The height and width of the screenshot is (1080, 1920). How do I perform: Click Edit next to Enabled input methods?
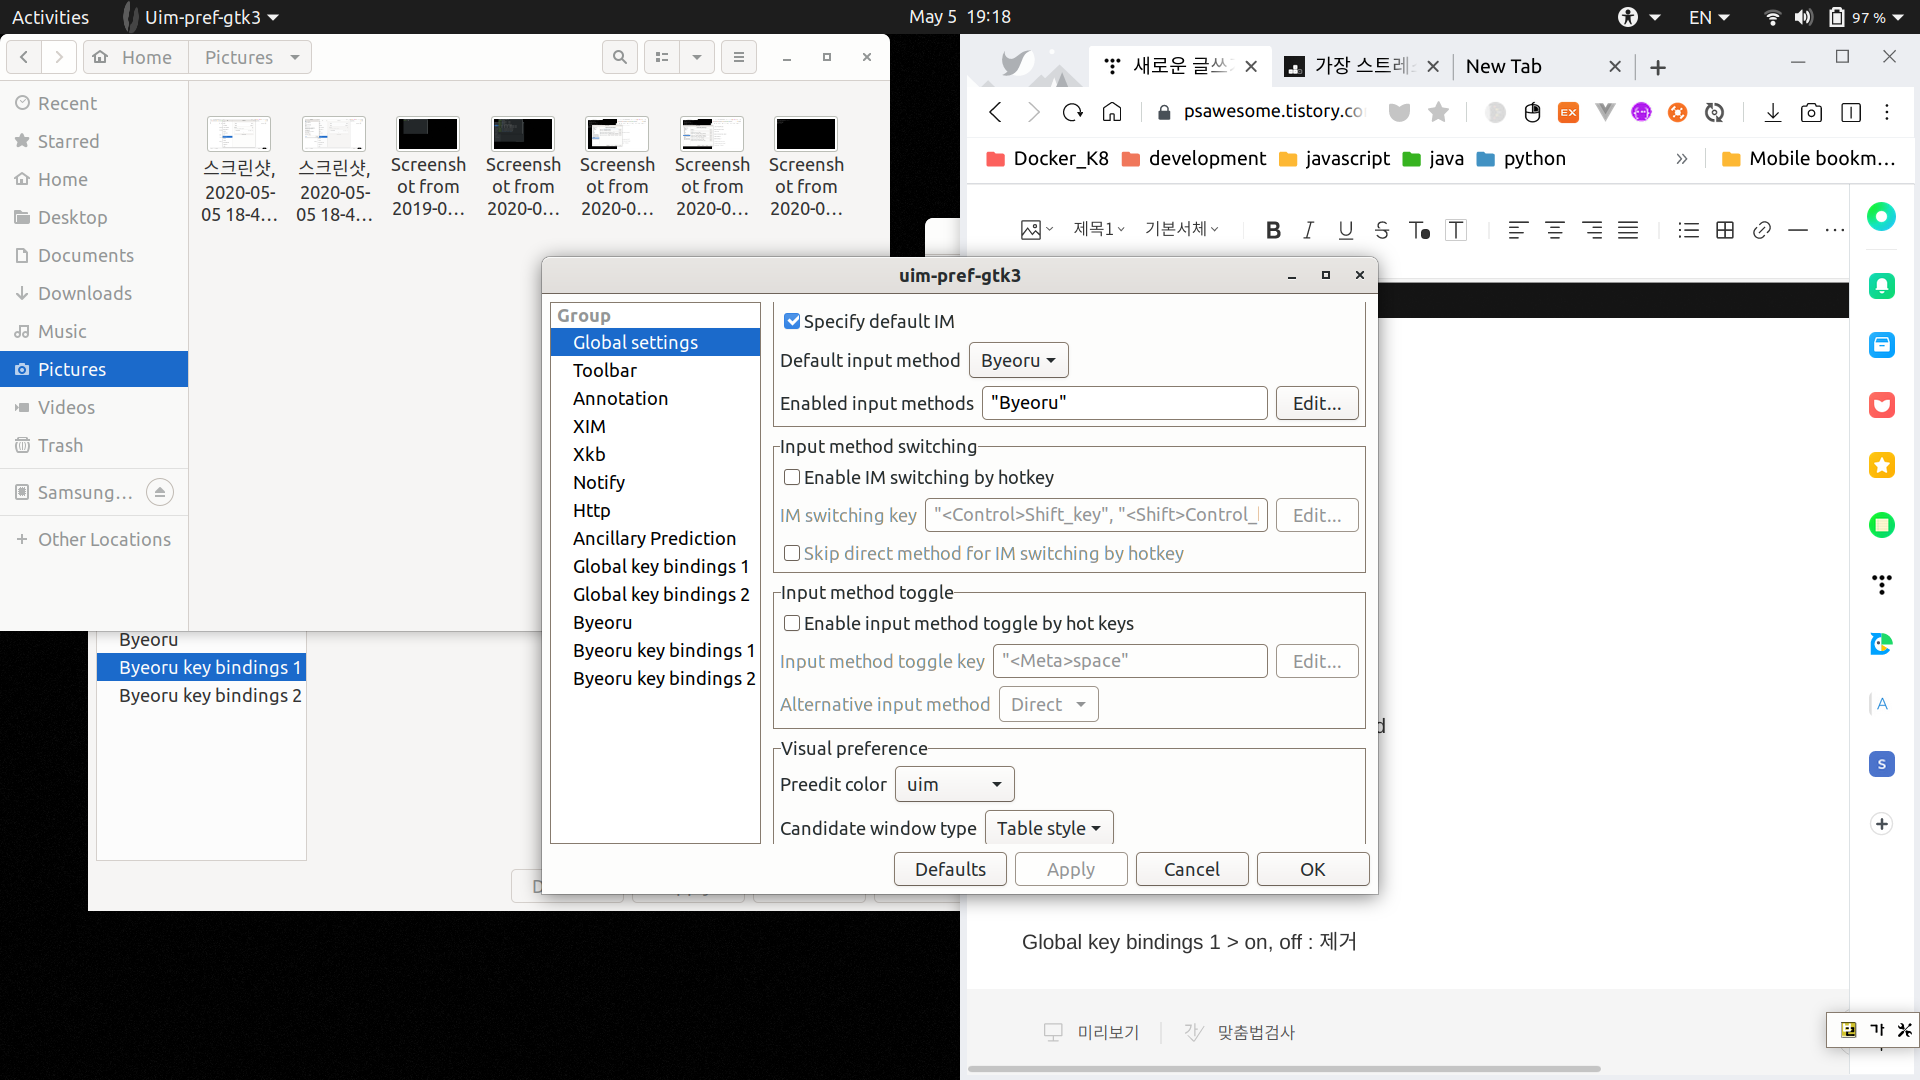click(1316, 403)
